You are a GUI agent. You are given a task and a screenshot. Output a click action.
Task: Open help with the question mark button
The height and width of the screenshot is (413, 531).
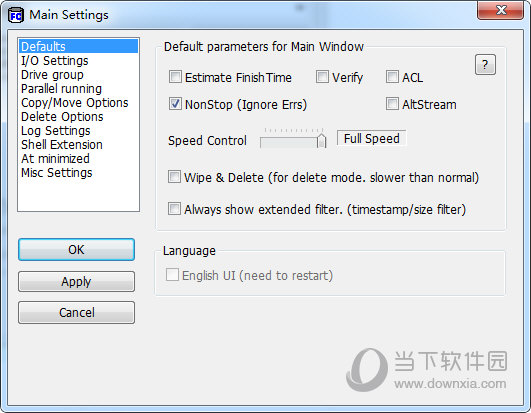[x=485, y=64]
